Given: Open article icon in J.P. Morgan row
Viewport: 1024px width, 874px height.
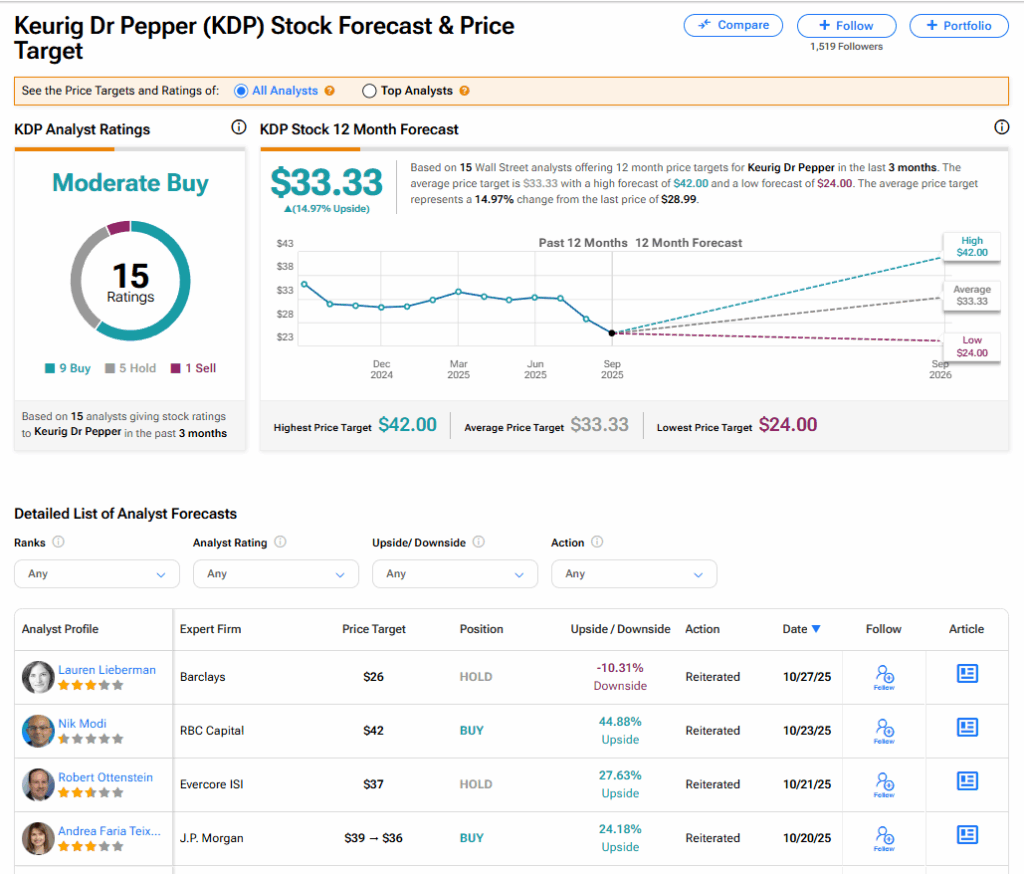Looking at the screenshot, I should click(x=967, y=834).
